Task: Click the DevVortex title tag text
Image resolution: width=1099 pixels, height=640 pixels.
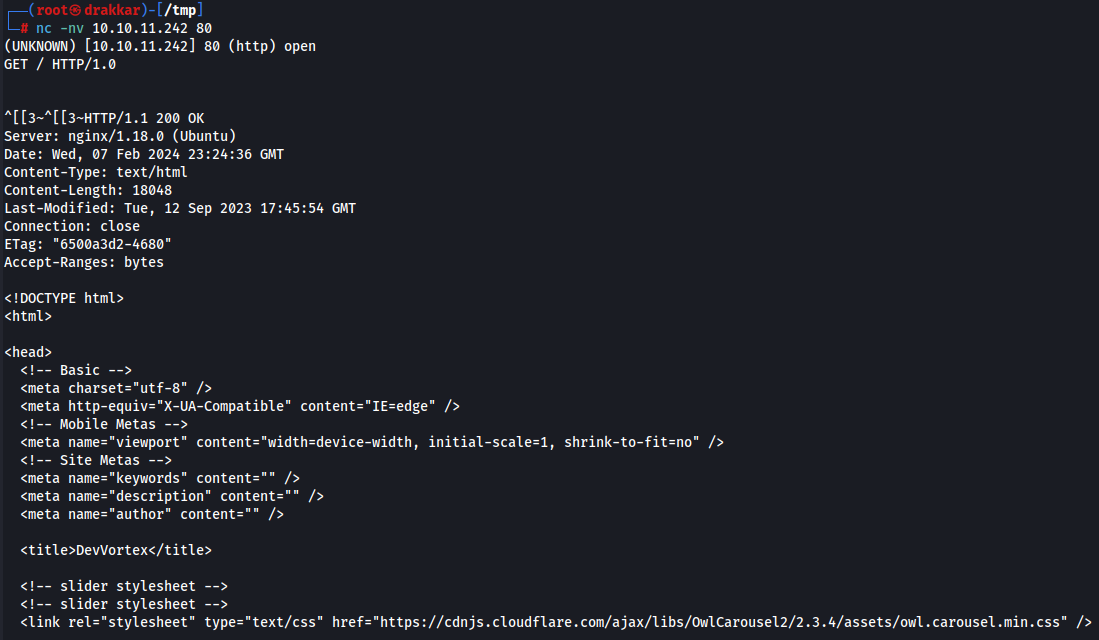Action: [x=116, y=550]
